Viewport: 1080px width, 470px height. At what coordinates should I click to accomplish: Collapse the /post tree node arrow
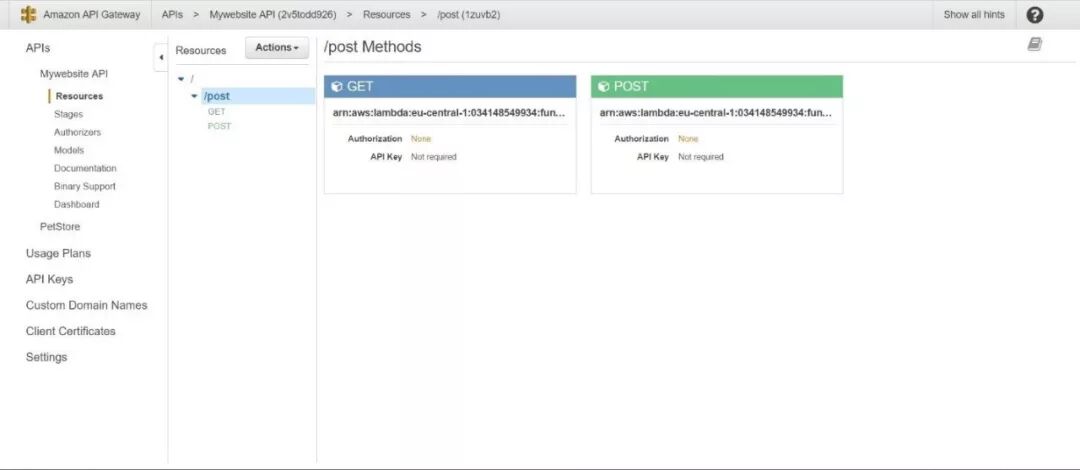click(194, 96)
